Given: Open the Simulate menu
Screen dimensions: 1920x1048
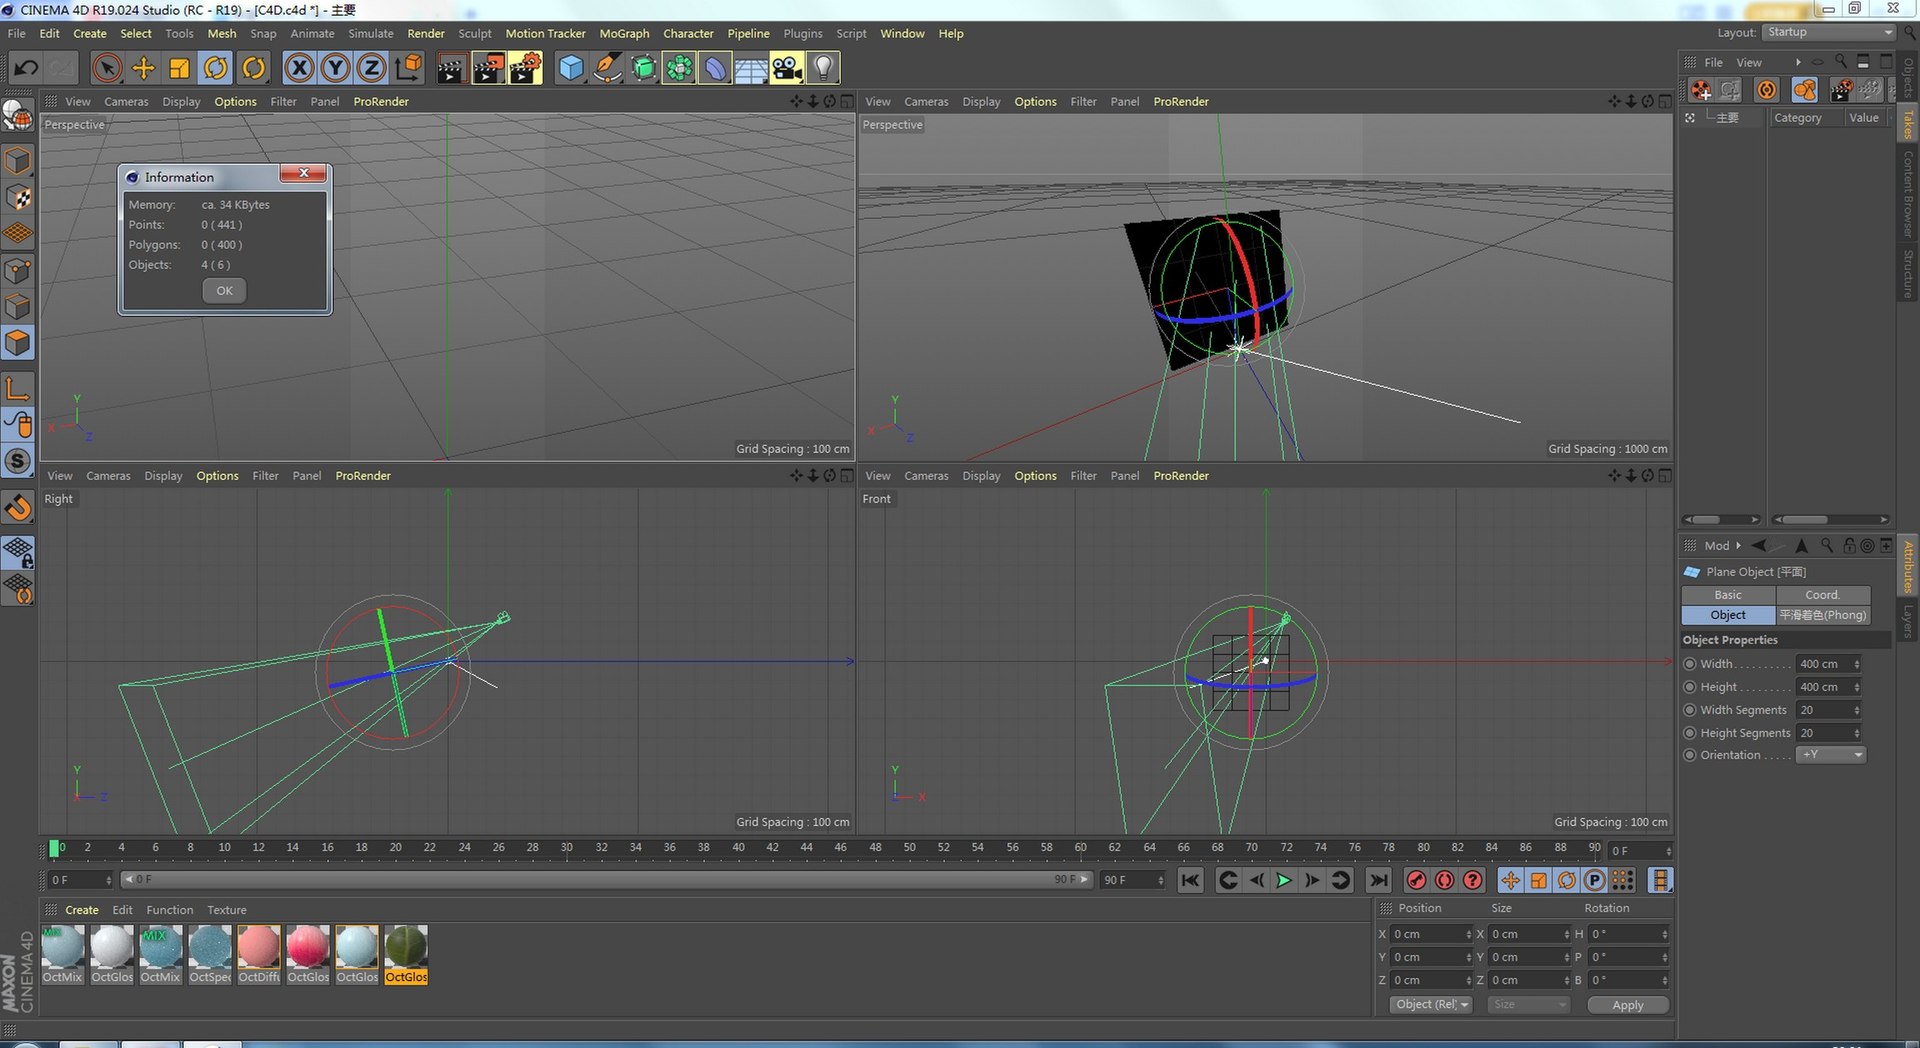Looking at the screenshot, I should click(x=371, y=33).
